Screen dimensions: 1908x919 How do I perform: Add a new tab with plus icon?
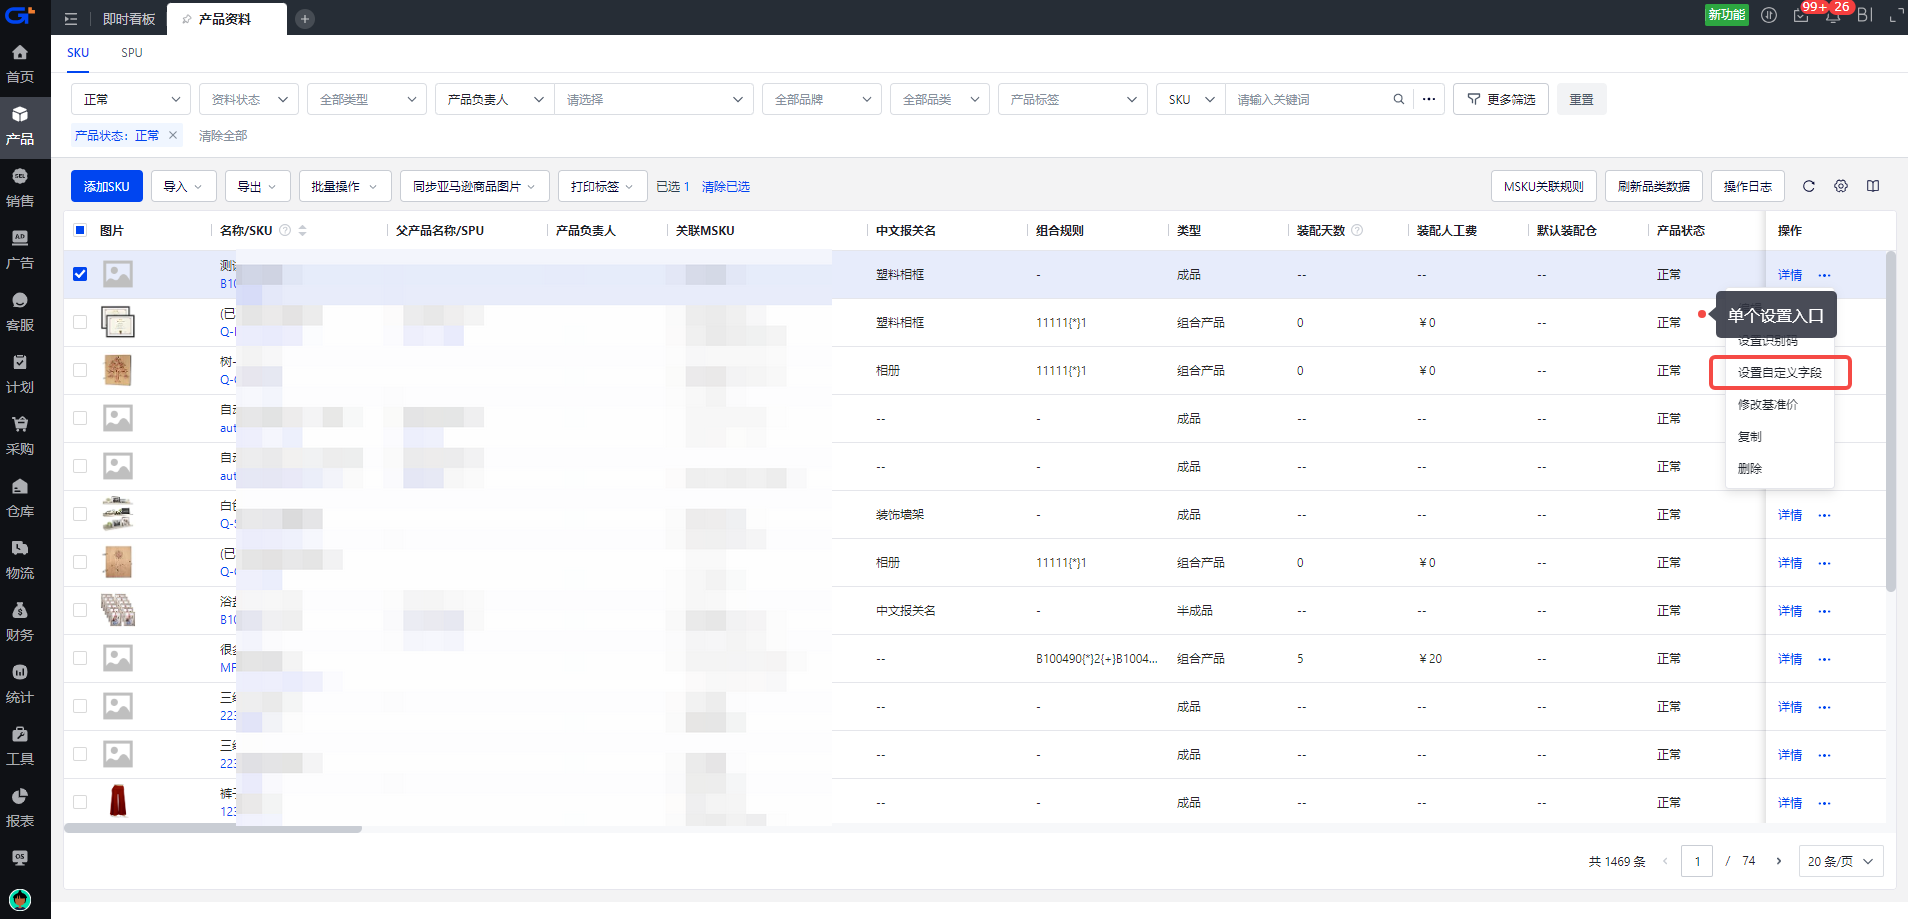pos(305,19)
